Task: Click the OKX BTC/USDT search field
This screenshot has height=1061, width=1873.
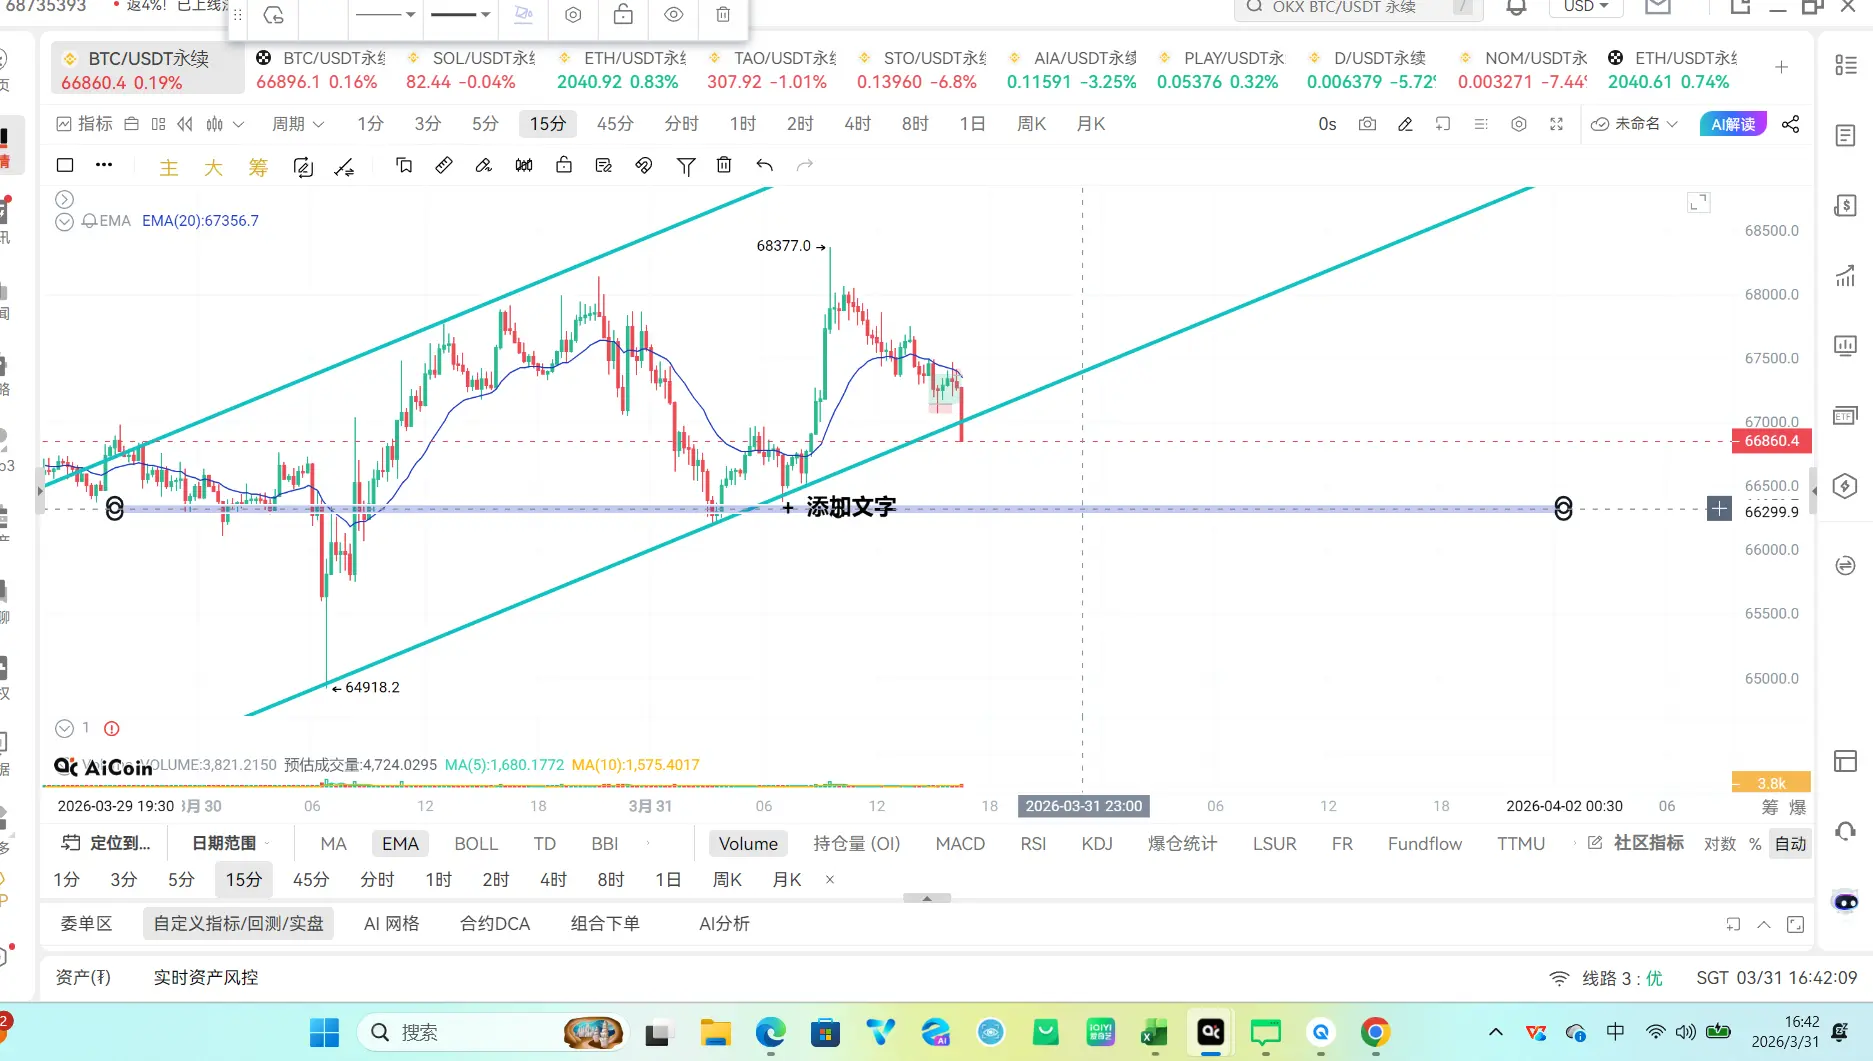Action: pyautogui.click(x=1357, y=7)
